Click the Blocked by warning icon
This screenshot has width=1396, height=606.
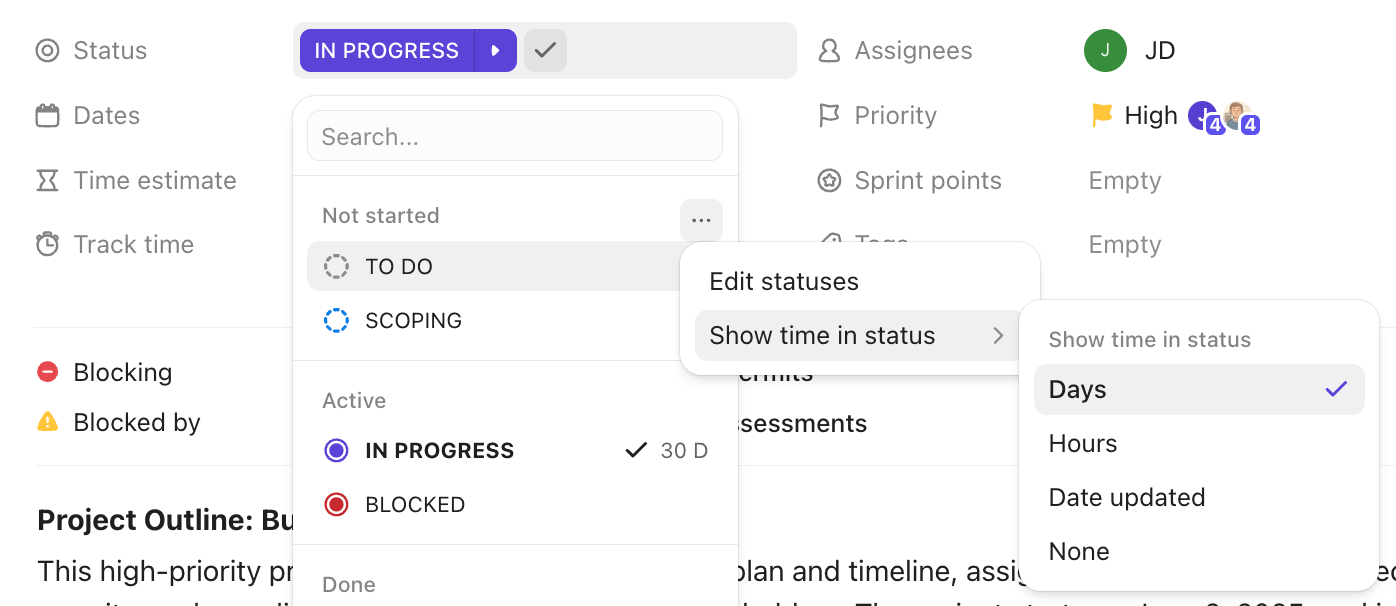point(47,422)
